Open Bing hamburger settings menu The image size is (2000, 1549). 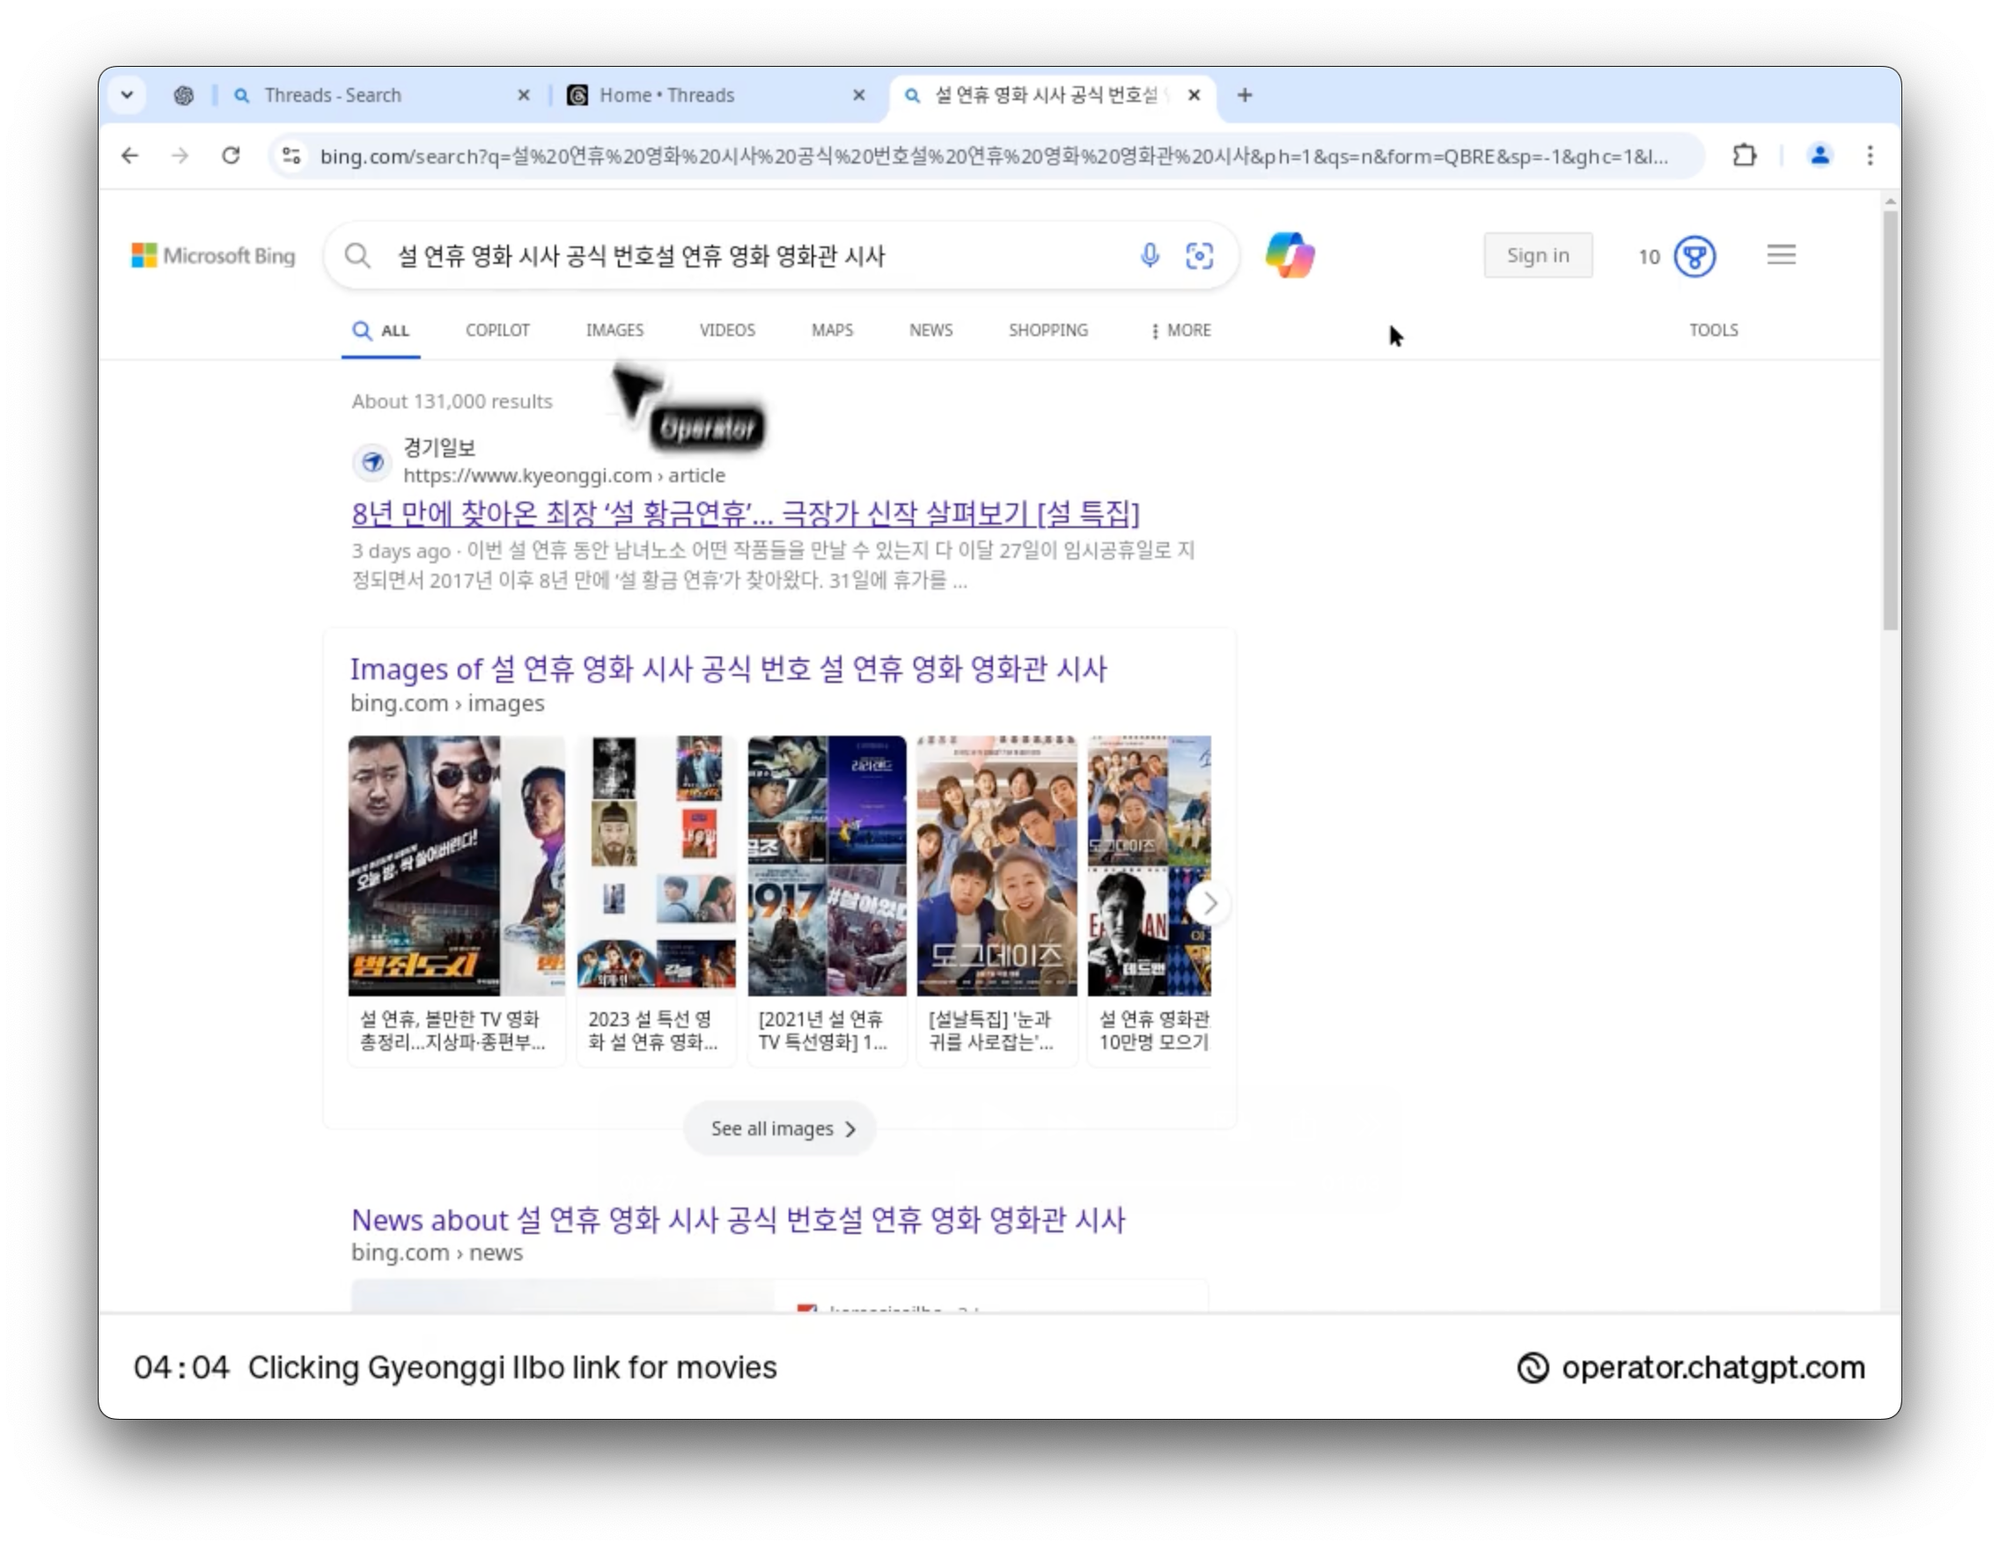1780,255
